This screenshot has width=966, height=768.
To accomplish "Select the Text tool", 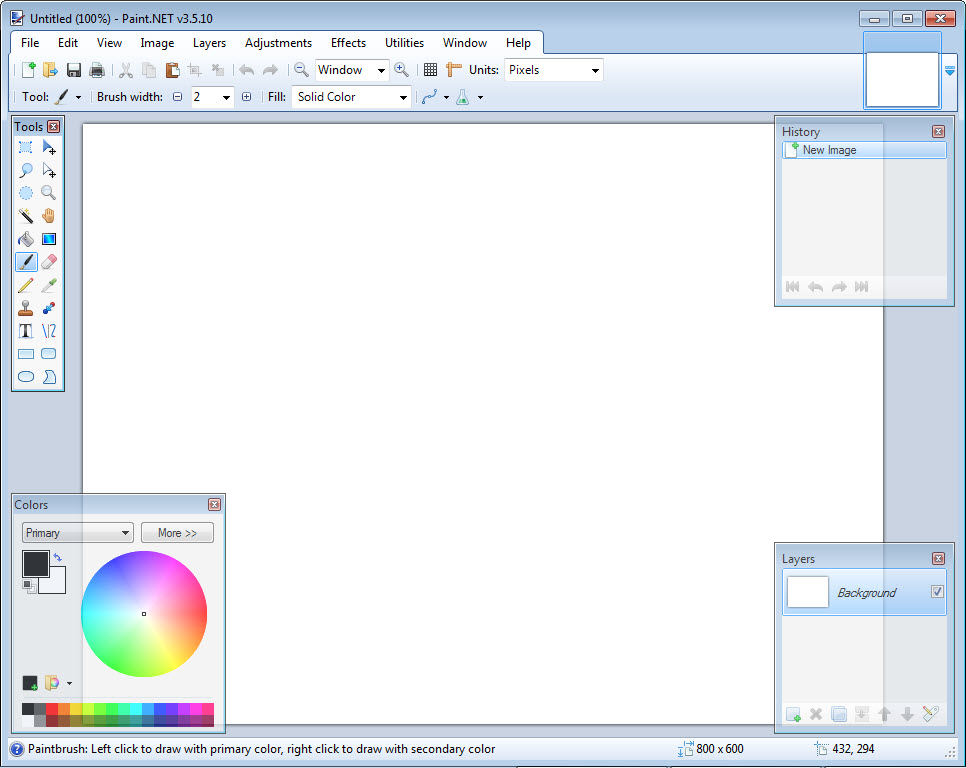I will (25, 330).
